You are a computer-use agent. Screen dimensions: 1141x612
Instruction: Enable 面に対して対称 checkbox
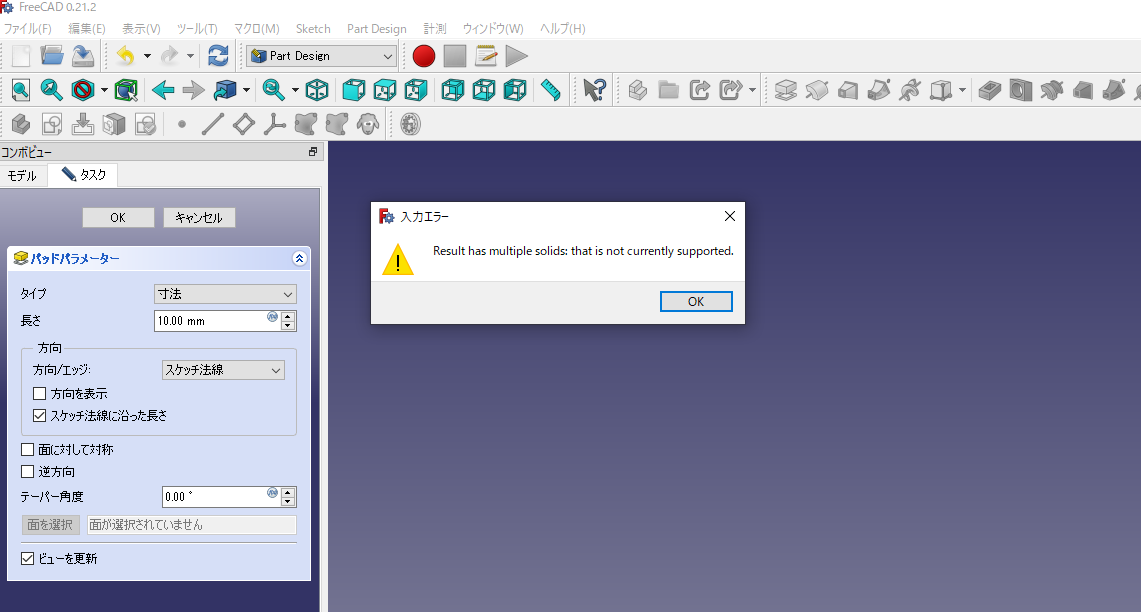(x=28, y=450)
